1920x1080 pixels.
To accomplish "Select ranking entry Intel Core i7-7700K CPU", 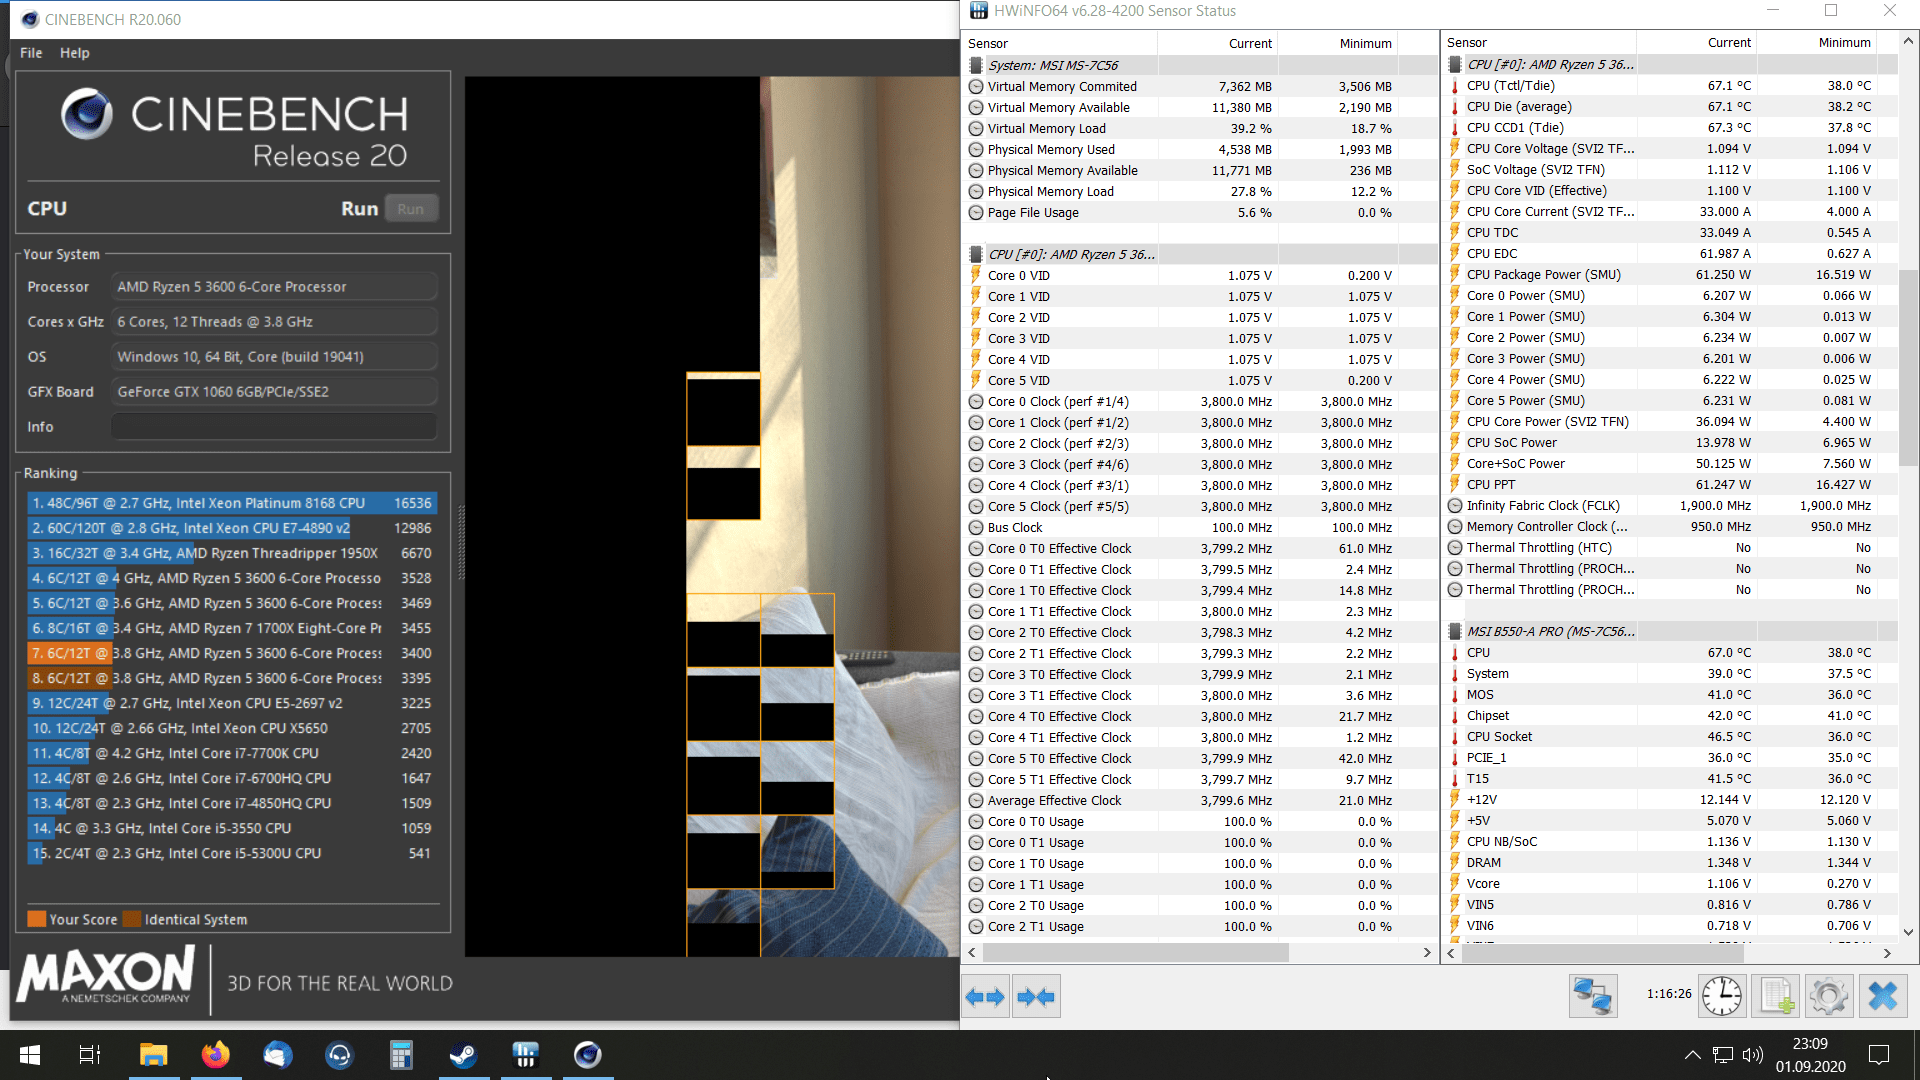I will (x=231, y=753).
